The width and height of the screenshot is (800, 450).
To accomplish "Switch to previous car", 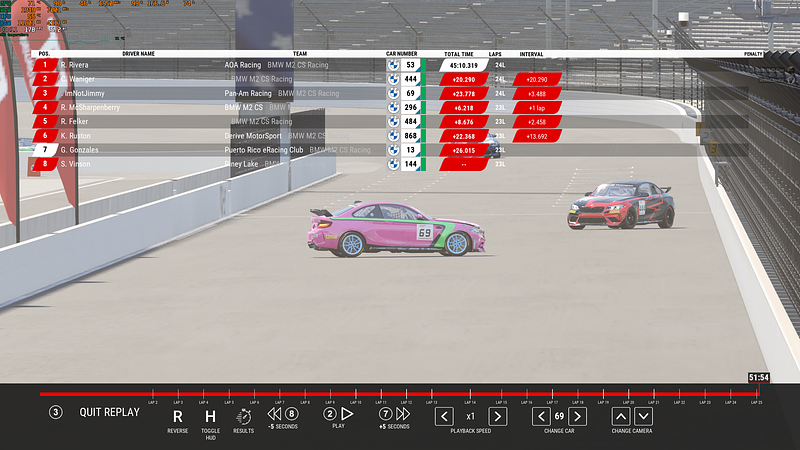I will tap(541, 416).
